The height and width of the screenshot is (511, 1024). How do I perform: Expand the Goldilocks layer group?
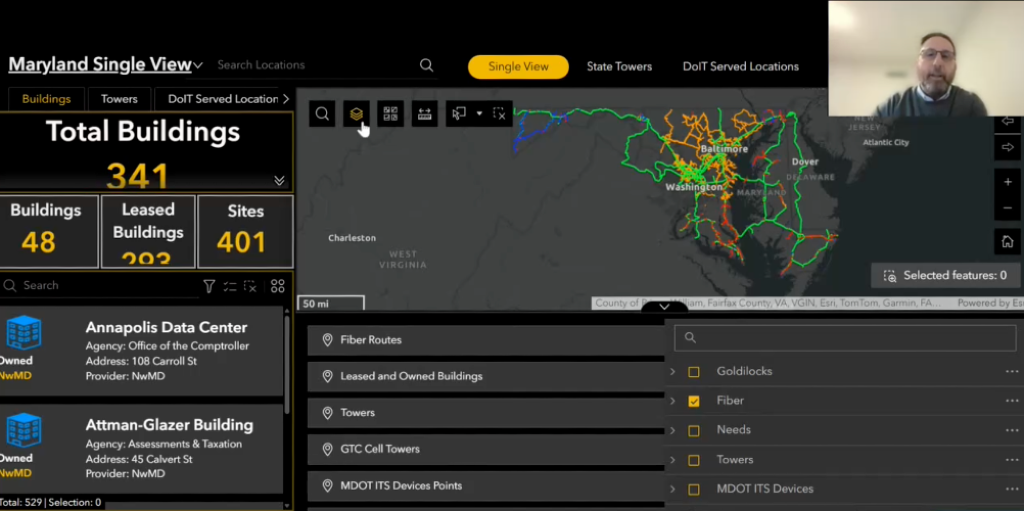pyautogui.click(x=673, y=371)
